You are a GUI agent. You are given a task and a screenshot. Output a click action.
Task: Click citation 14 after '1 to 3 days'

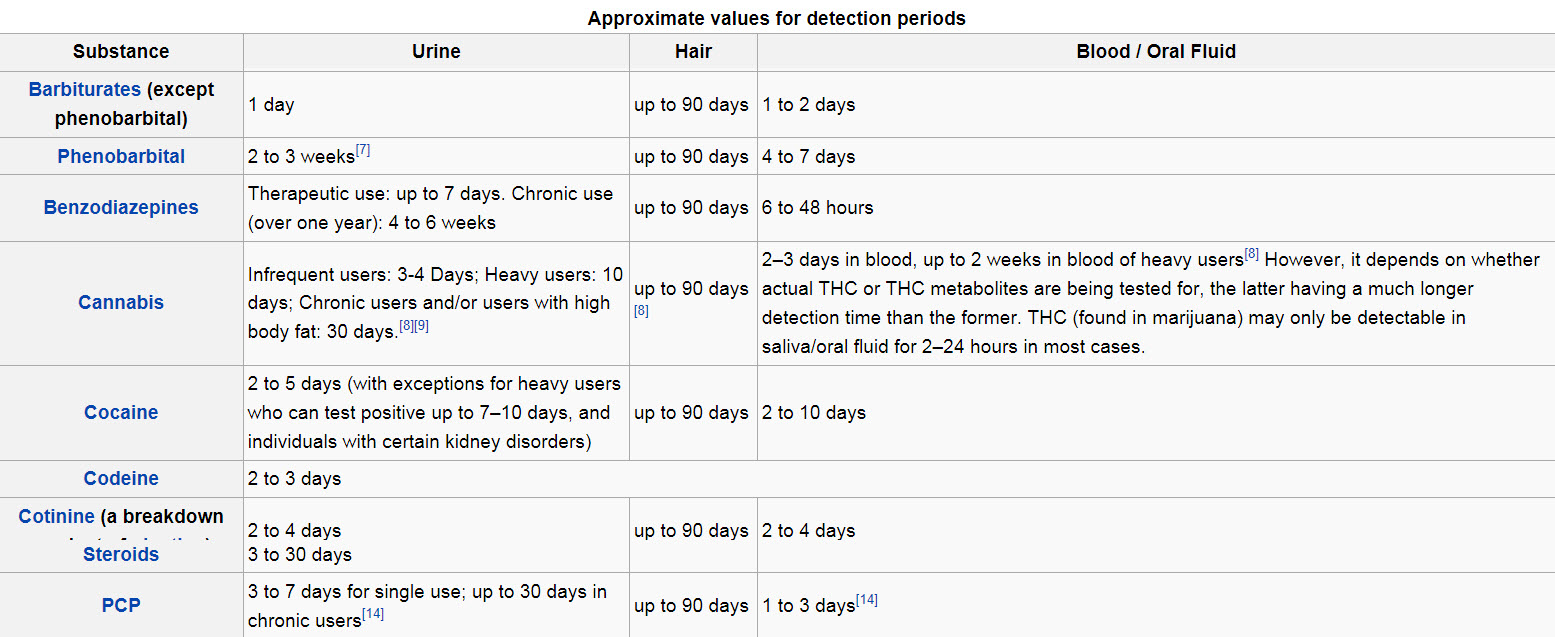[867, 600]
